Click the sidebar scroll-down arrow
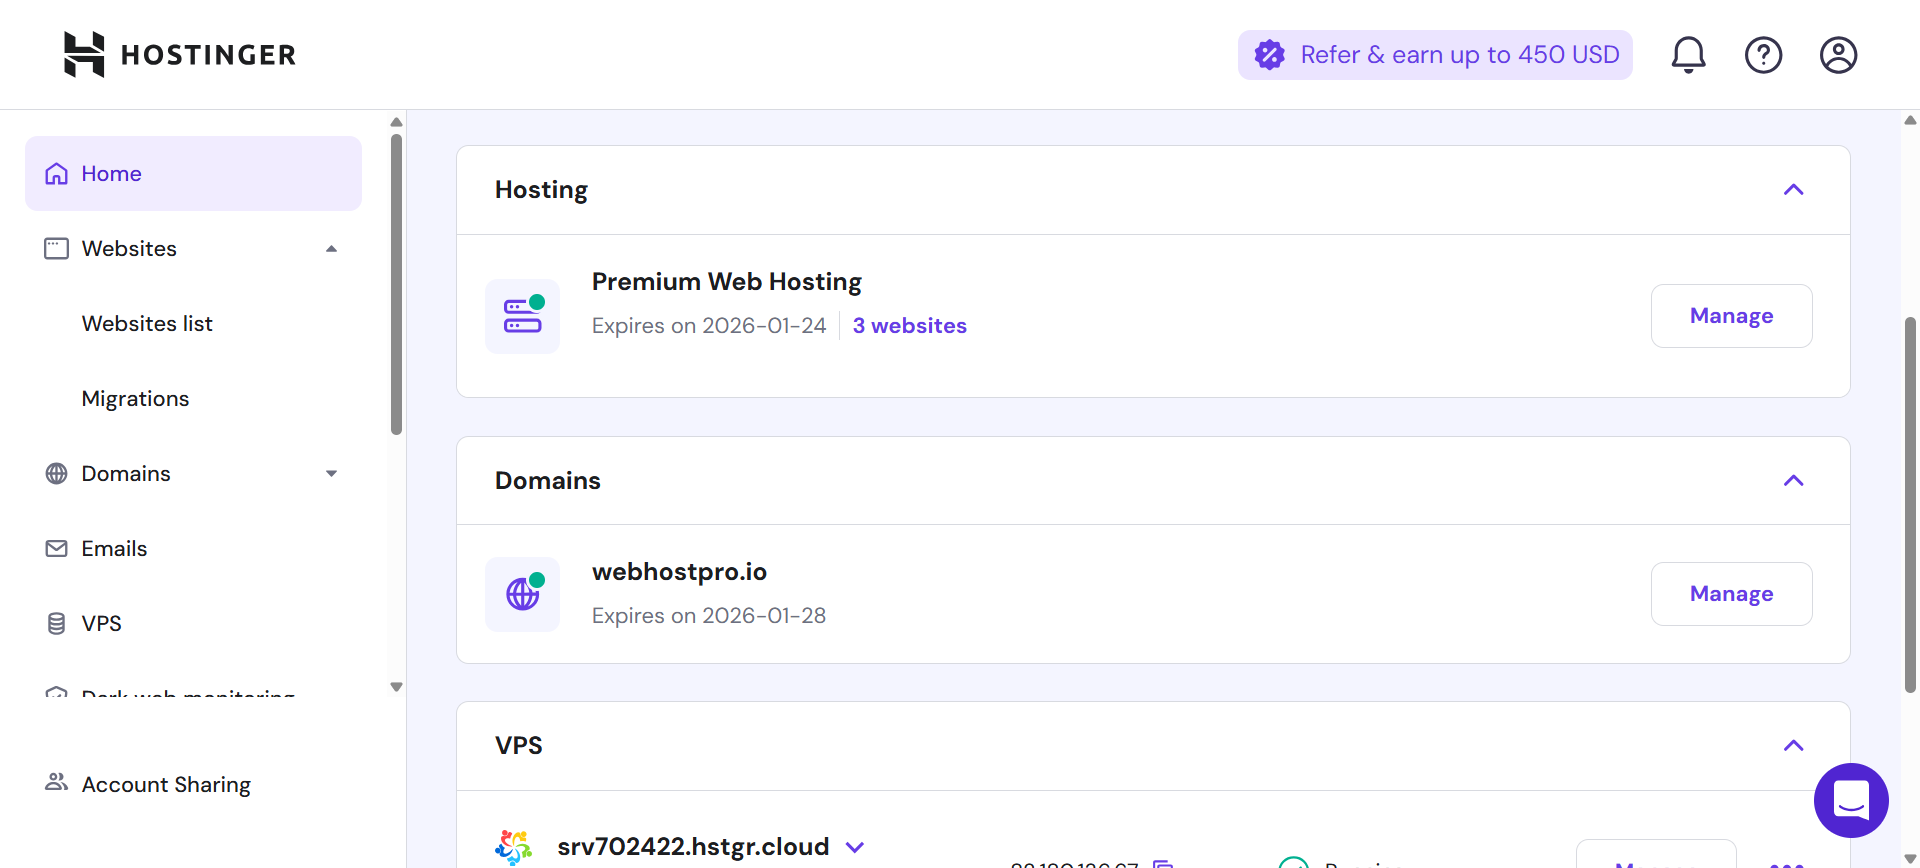 click(396, 687)
